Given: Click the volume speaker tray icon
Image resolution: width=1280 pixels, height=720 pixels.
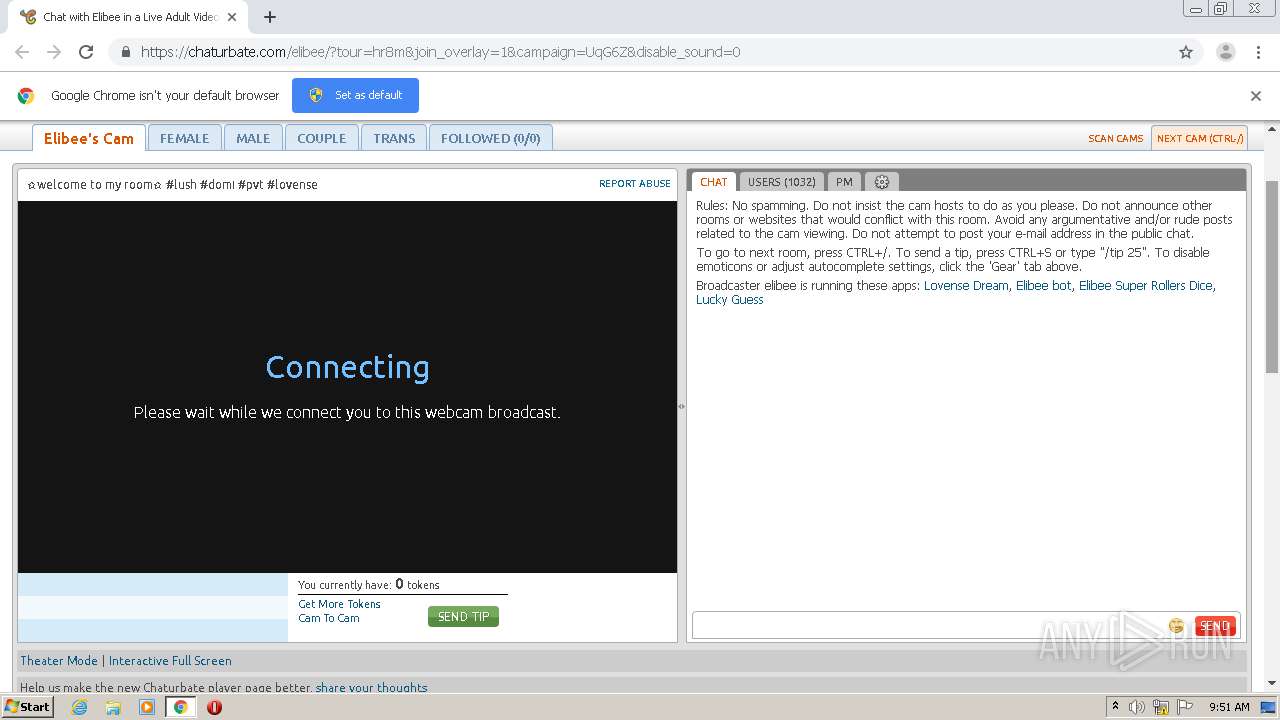Looking at the screenshot, I should pos(1137,707).
